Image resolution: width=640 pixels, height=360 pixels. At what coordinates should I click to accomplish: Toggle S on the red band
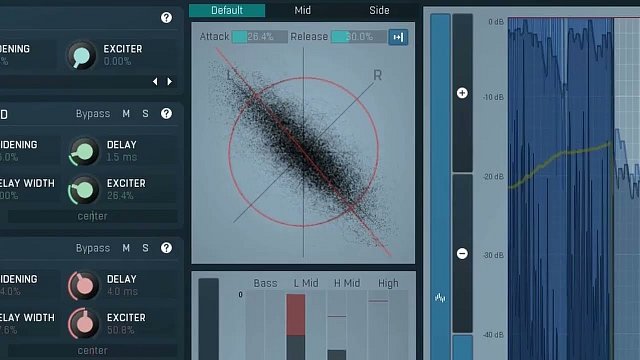(145, 248)
